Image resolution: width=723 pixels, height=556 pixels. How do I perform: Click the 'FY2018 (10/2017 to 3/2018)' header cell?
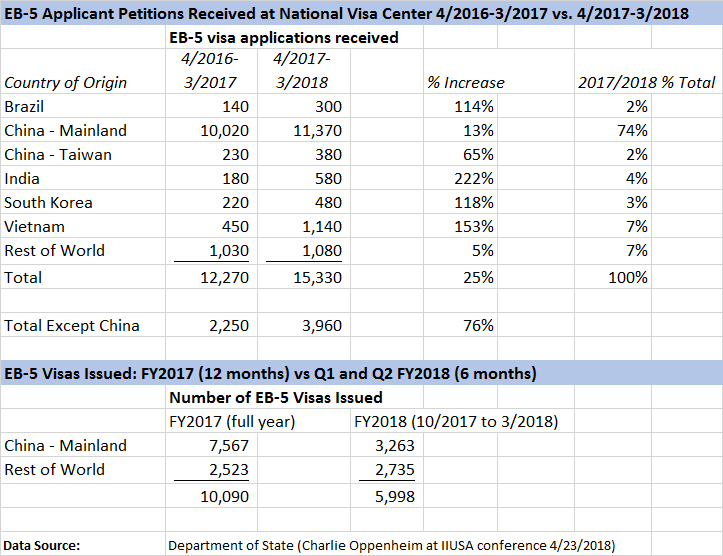point(459,421)
